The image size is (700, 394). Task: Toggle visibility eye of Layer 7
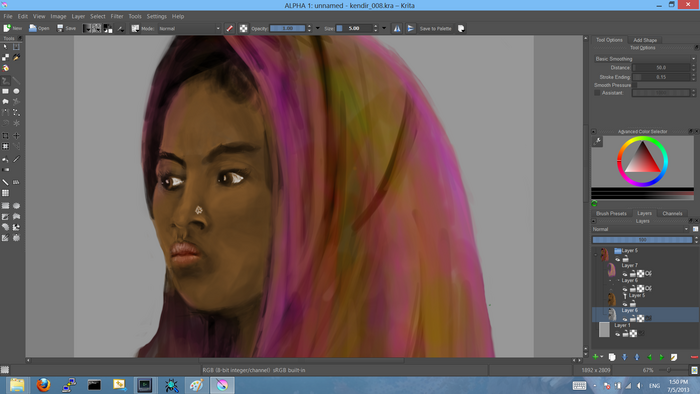(x=625, y=274)
